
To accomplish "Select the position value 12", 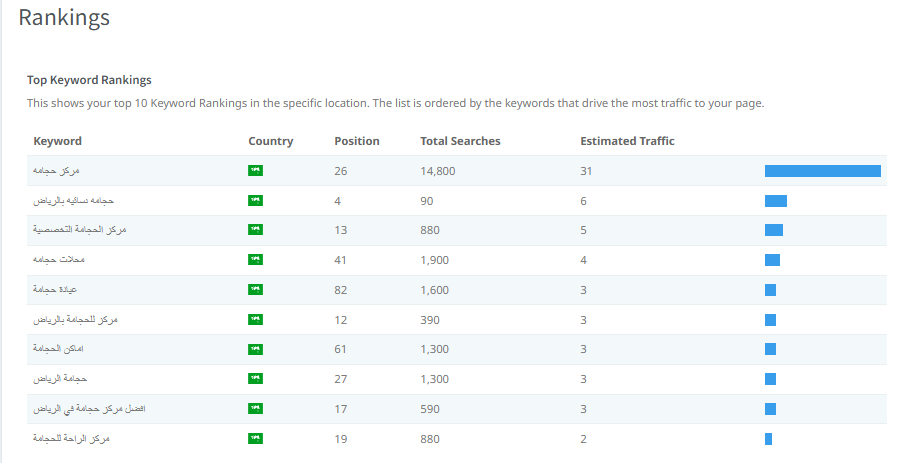I will (x=341, y=320).
